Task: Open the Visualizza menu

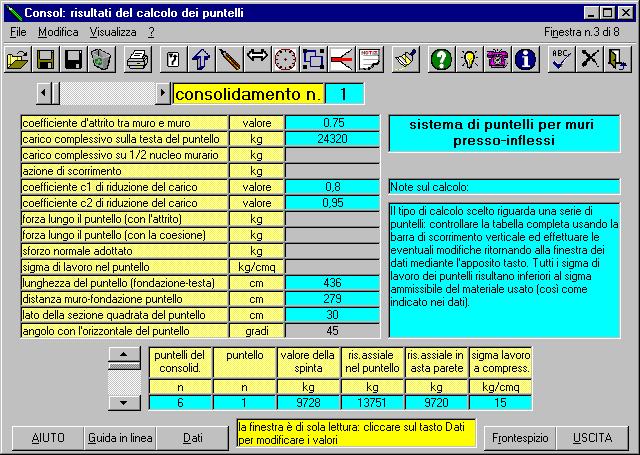Action: coord(113,32)
